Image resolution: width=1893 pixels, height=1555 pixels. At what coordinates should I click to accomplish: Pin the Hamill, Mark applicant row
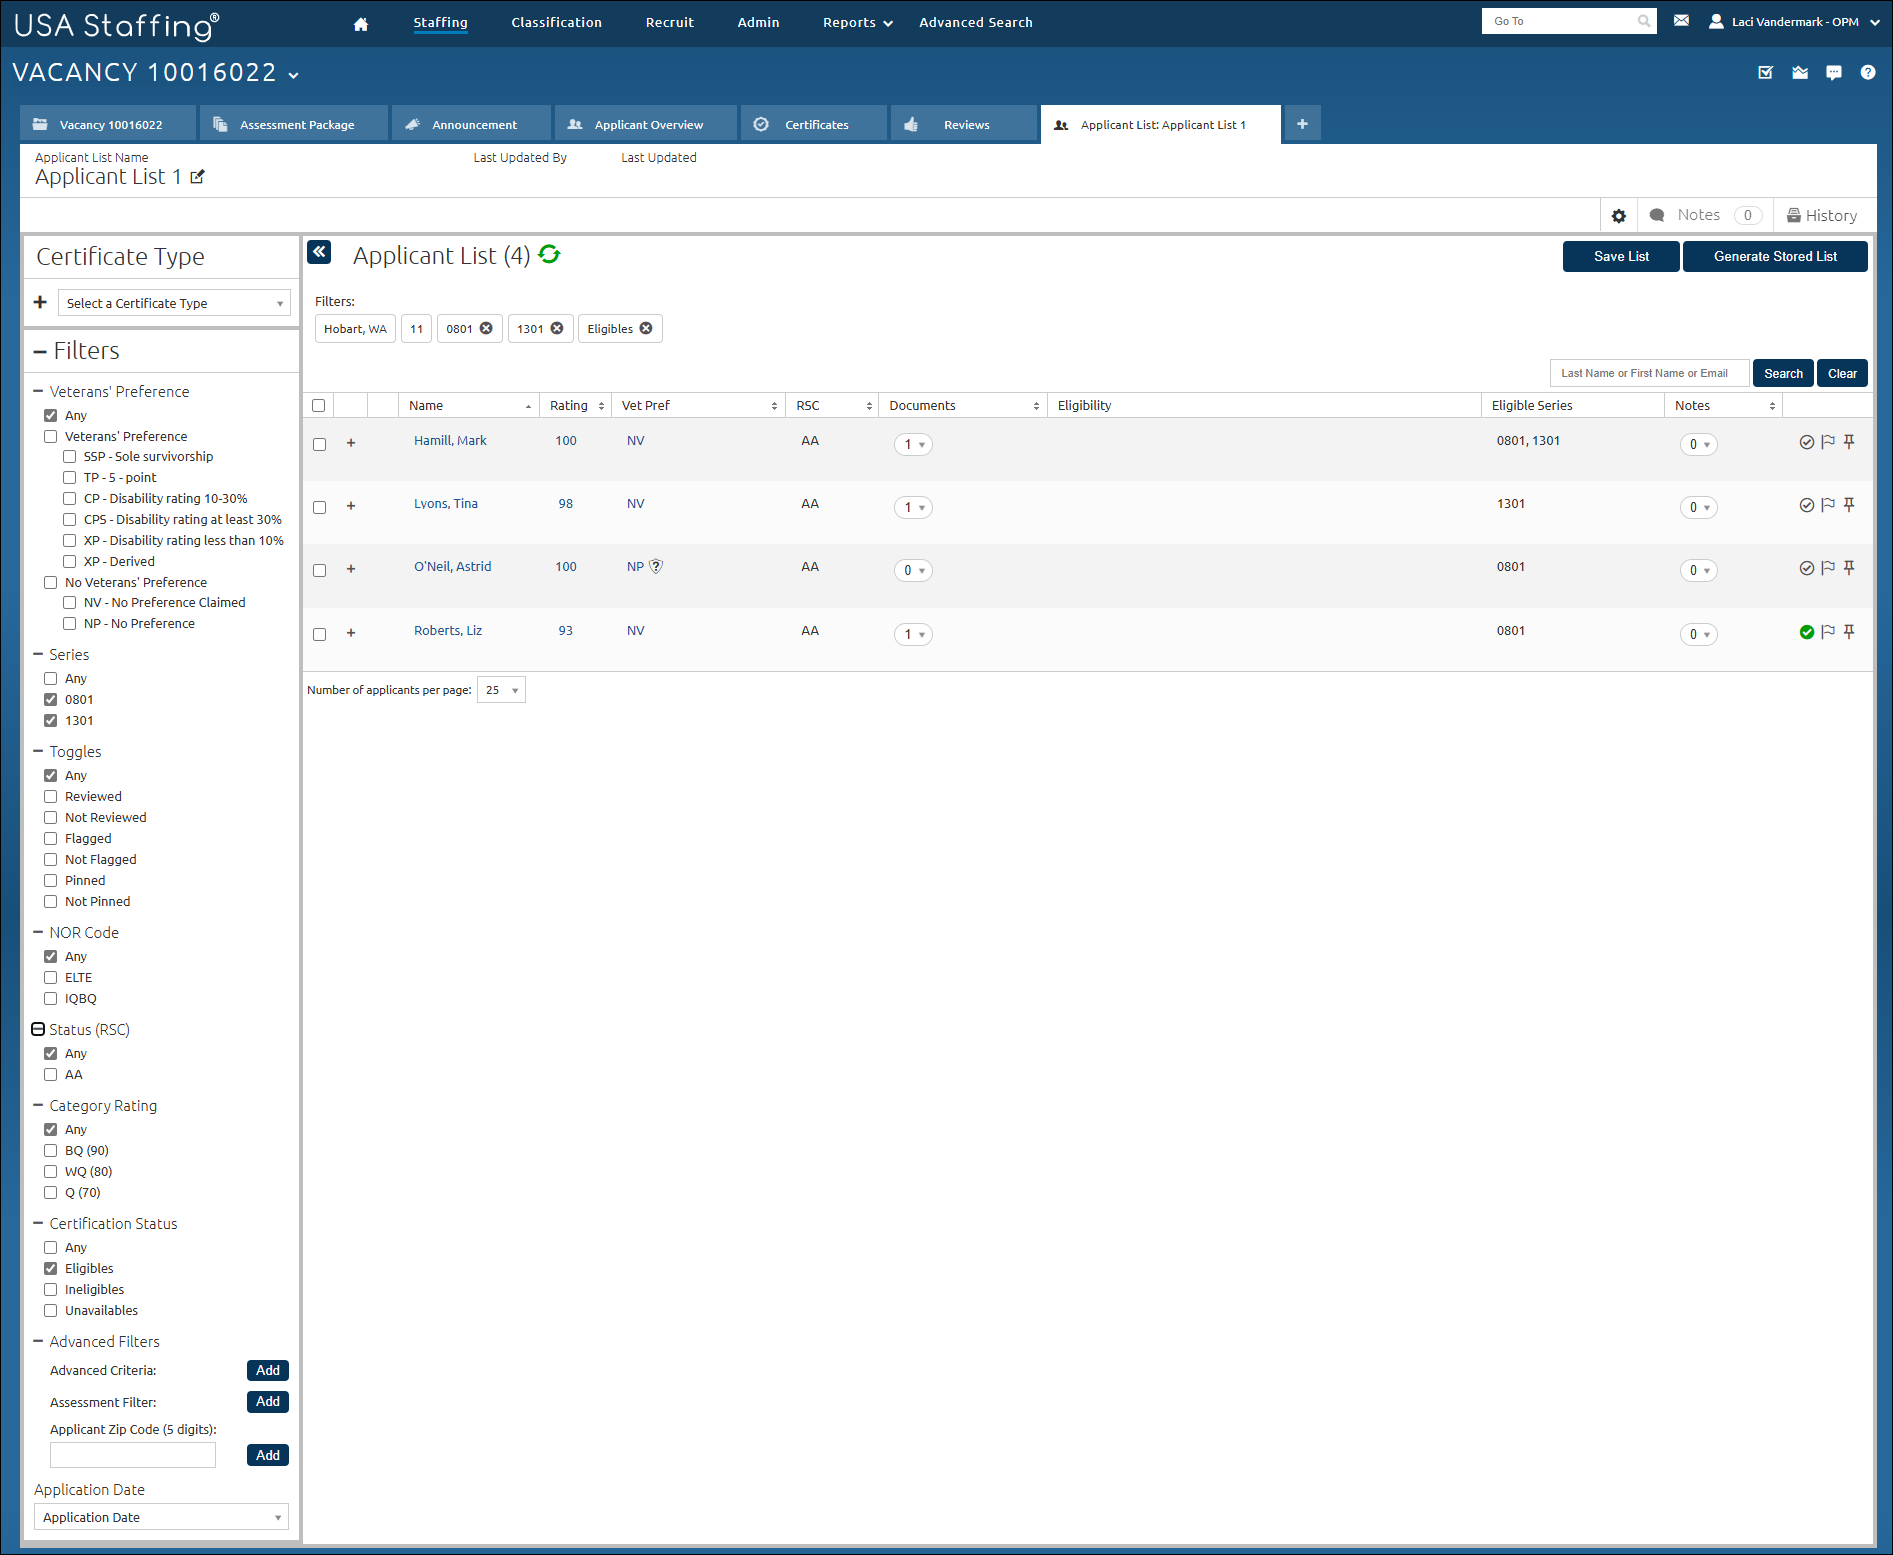coord(1849,441)
